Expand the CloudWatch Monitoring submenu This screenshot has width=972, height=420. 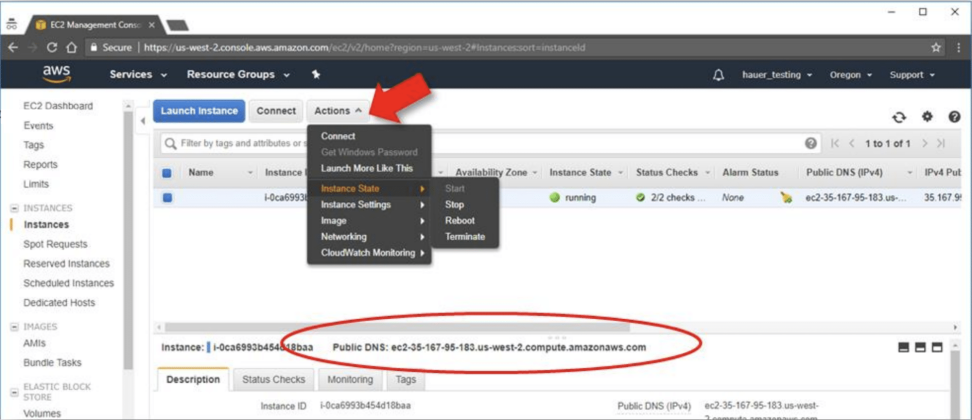369,253
